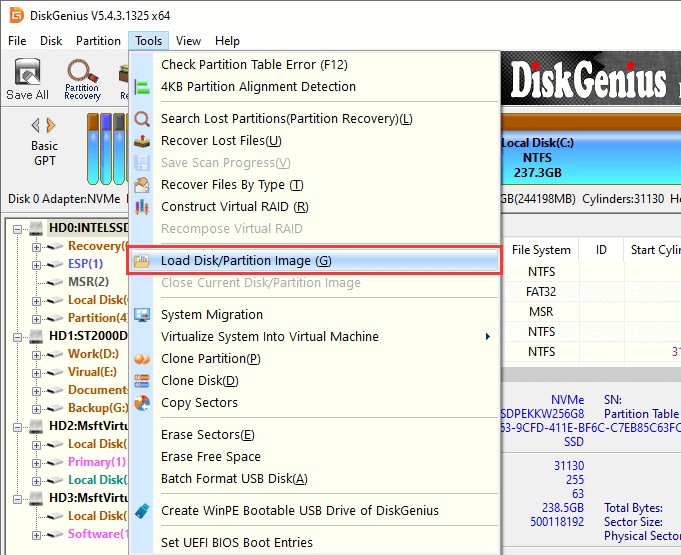The width and height of the screenshot is (681, 555).
Task: Choose Erase Free Space from the menu
Action: [210, 457]
